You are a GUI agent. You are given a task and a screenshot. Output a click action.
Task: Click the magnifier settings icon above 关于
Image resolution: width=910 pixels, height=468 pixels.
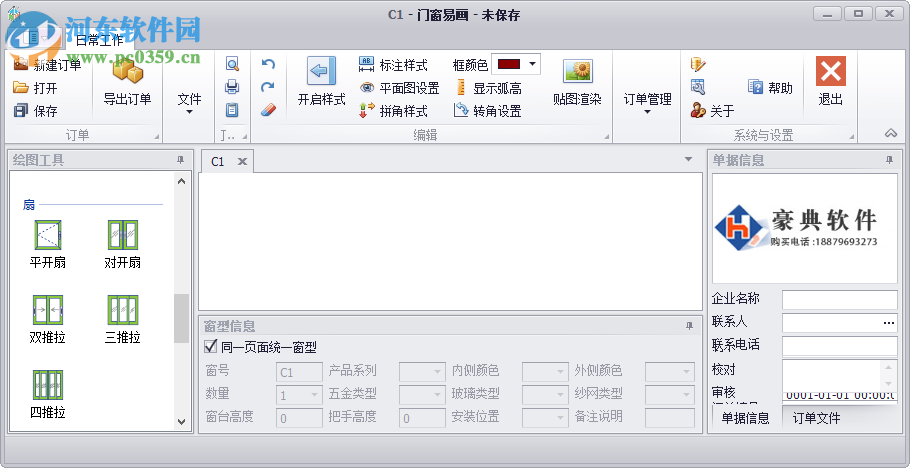[698, 87]
